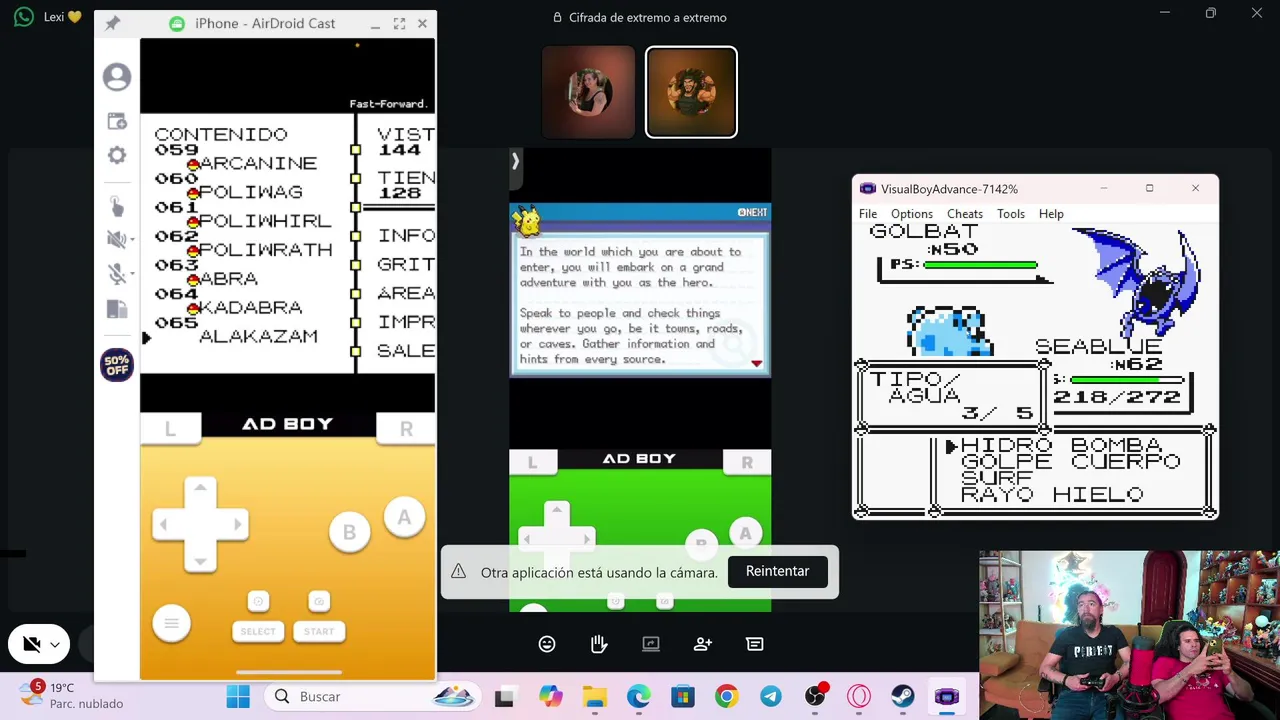Click Reintentar on the camera warning
1280x720 pixels.
point(777,571)
